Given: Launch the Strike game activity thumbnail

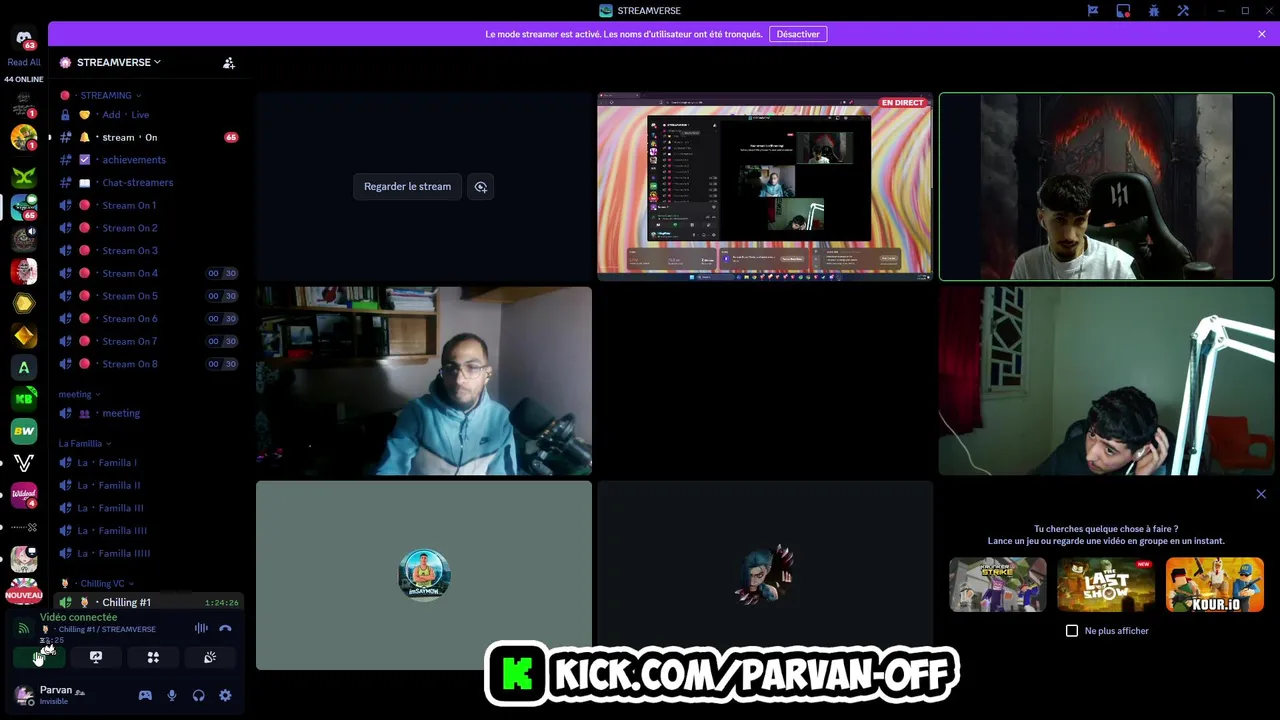Looking at the screenshot, I should [x=998, y=584].
